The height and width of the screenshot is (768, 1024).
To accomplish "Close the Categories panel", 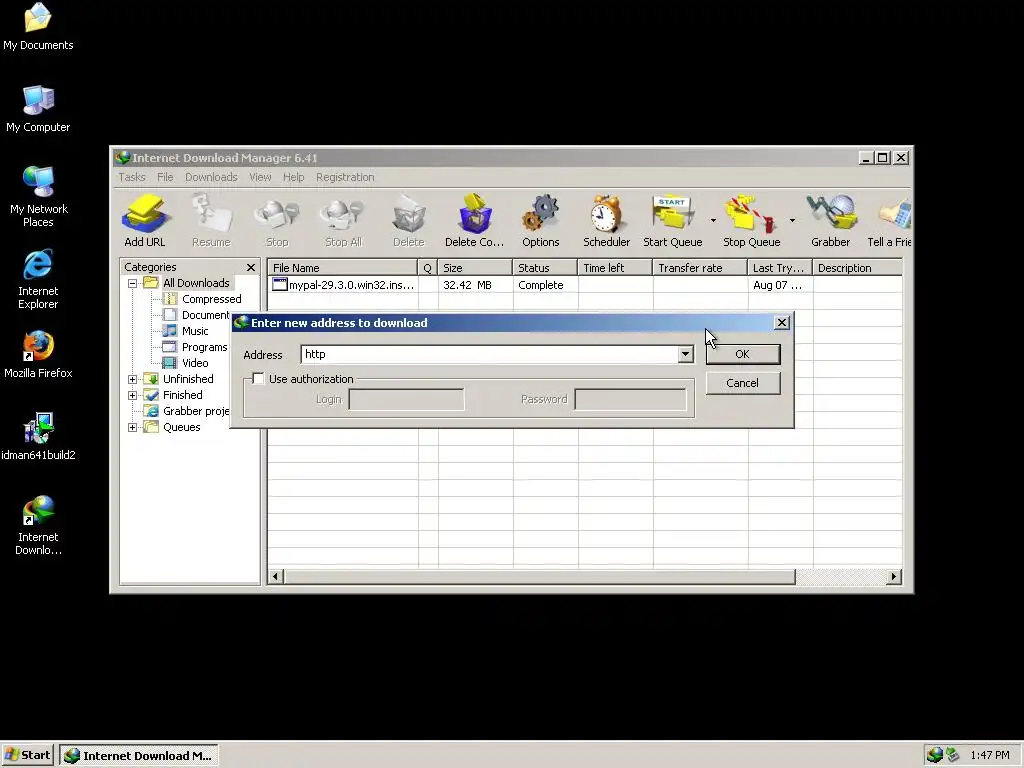I will 251,268.
